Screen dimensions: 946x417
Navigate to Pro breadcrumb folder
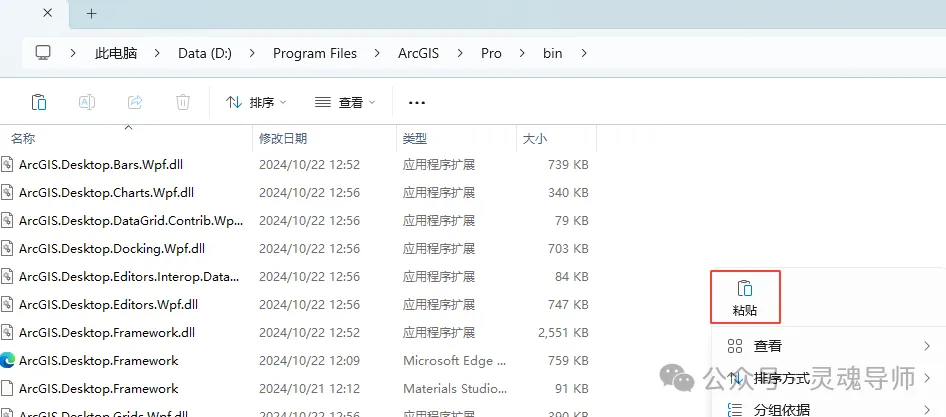point(491,53)
